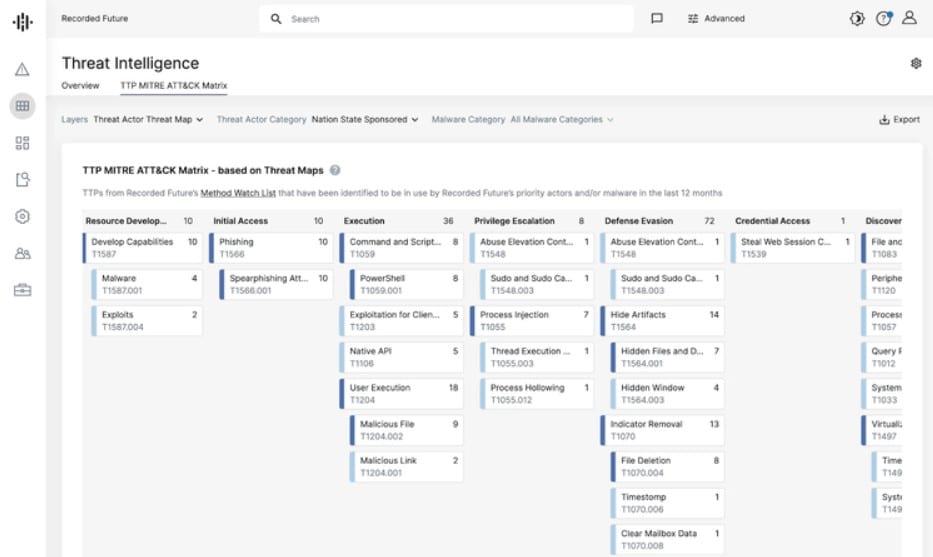The height and width of the screenshot is (557, 933).
Task: Open the Layers Threat Actor Threat Map dropdown
Action: pos(148,120)
